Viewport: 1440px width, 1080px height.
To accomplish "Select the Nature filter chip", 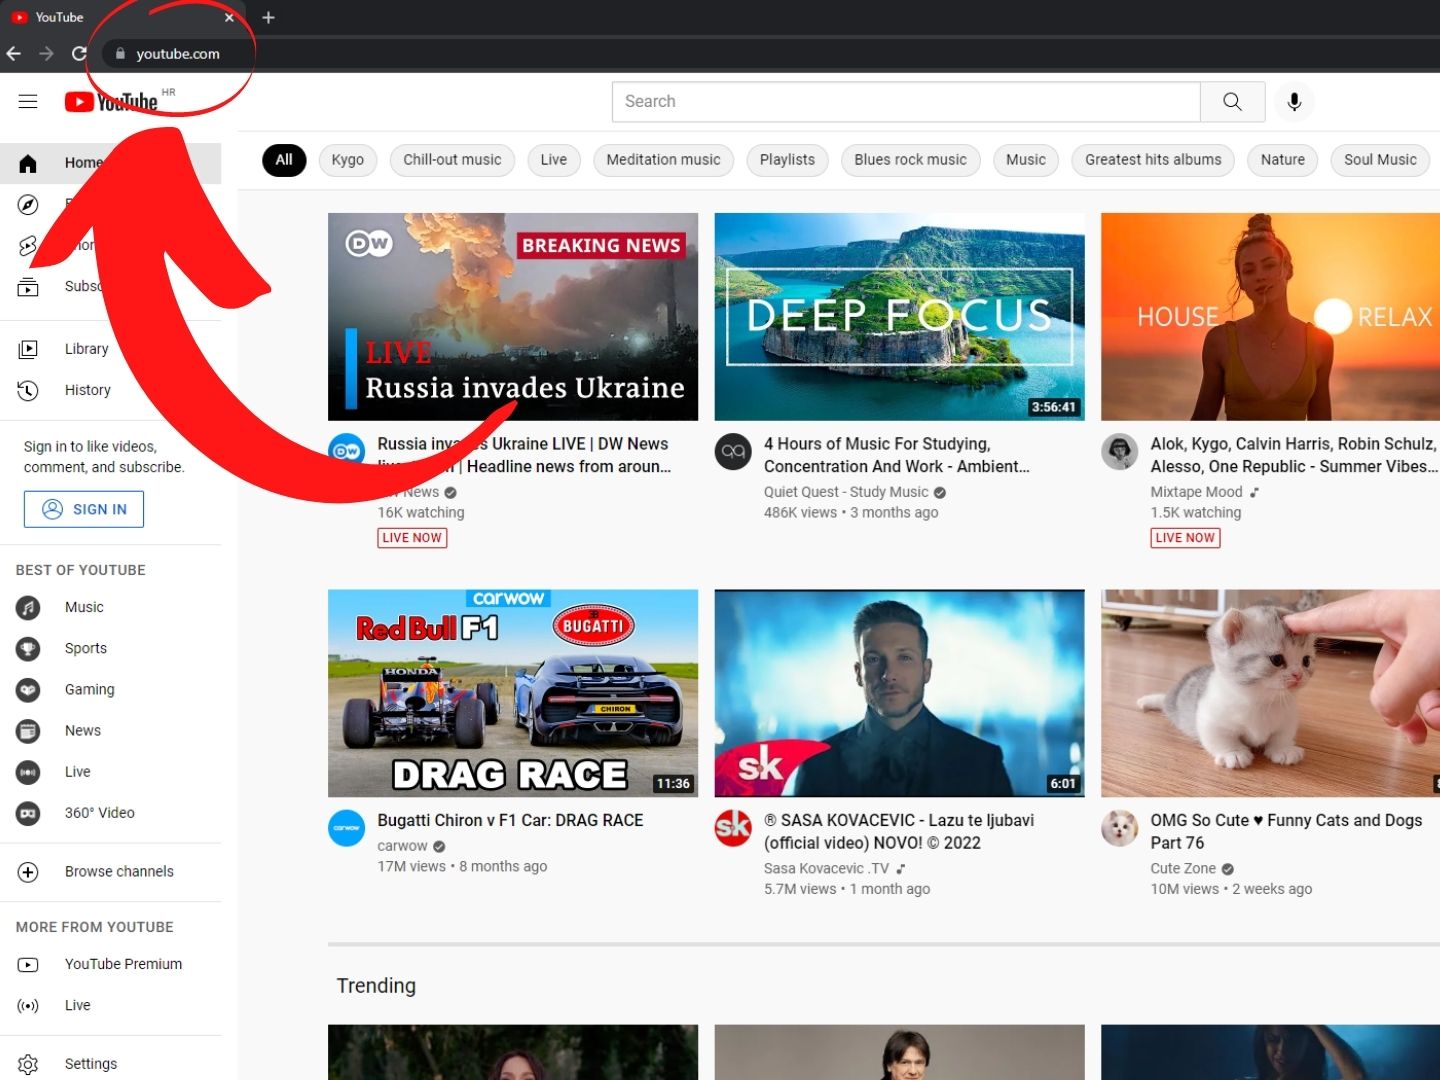I will [x=1283, y=160].
